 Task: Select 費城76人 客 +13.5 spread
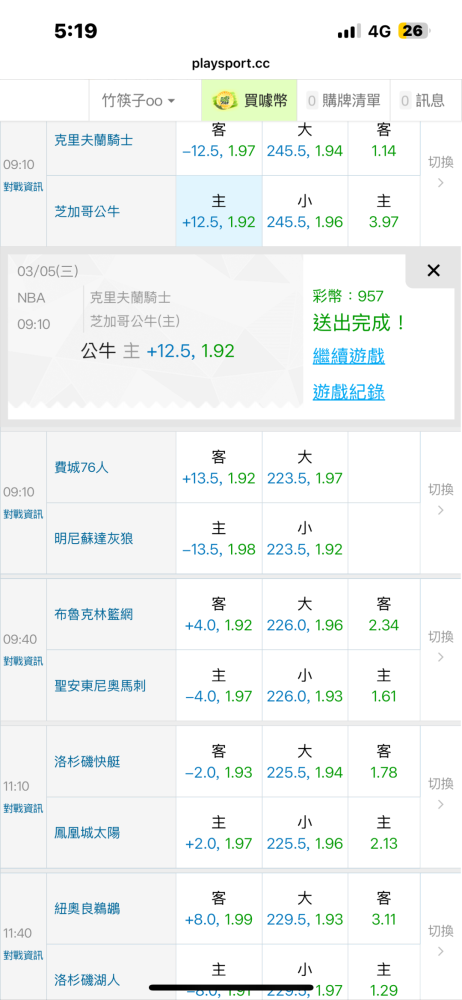[219, 467]
